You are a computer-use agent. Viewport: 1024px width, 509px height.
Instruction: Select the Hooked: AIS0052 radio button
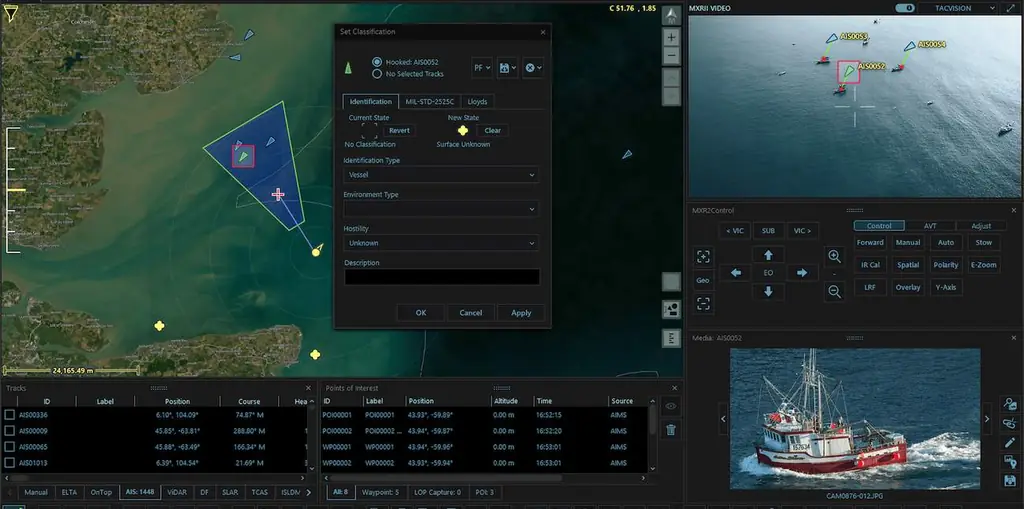[377, 62]
